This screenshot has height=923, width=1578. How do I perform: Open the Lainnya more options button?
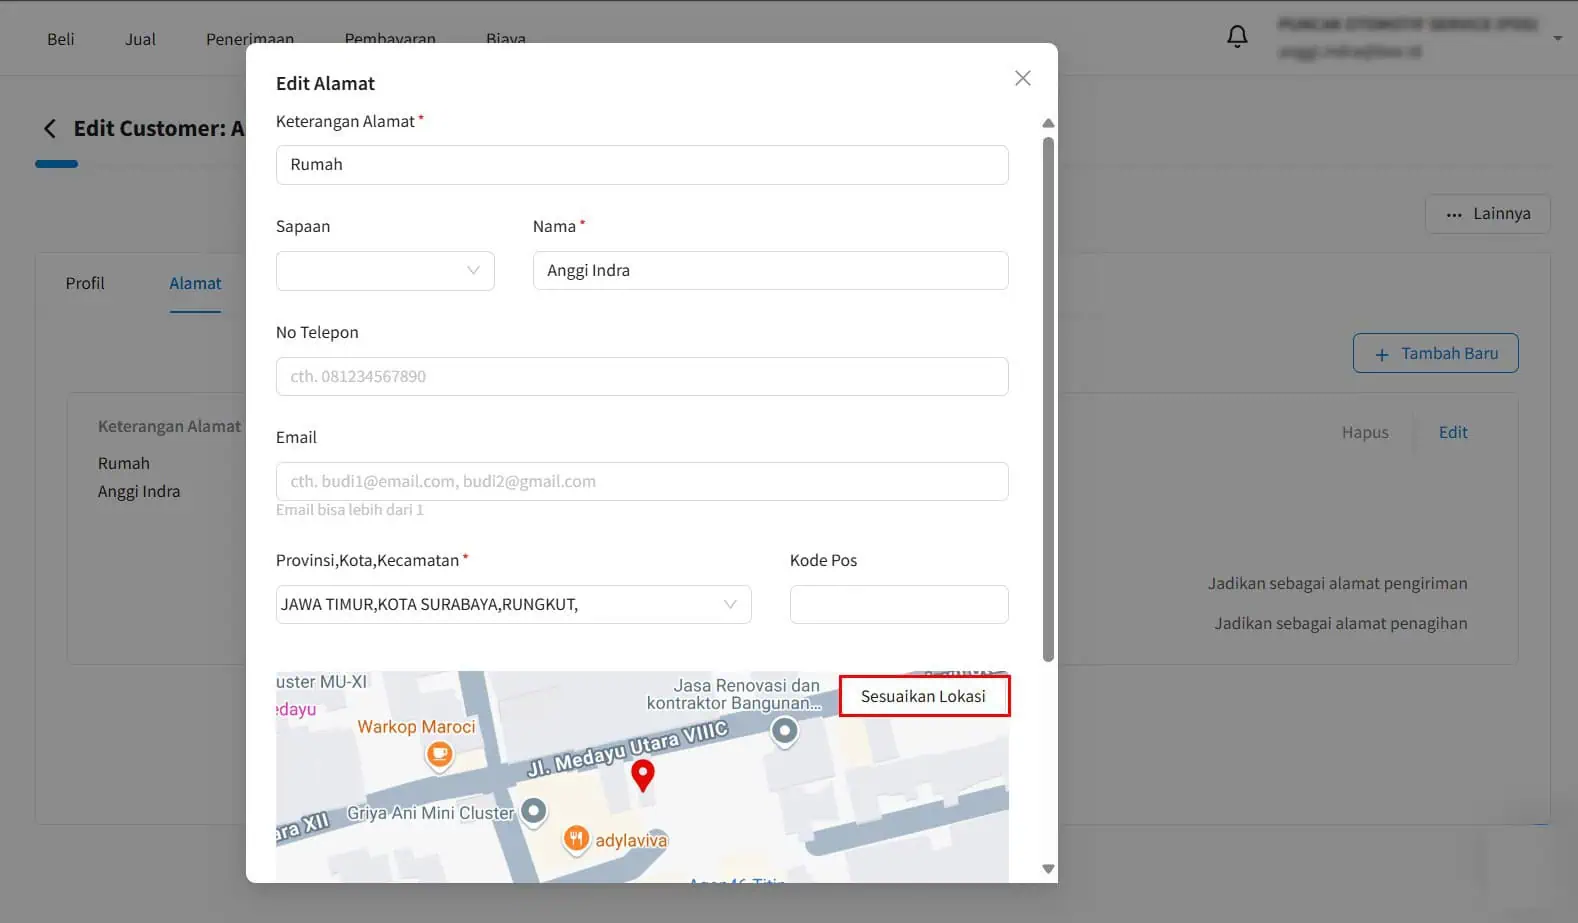point(1488,214)
